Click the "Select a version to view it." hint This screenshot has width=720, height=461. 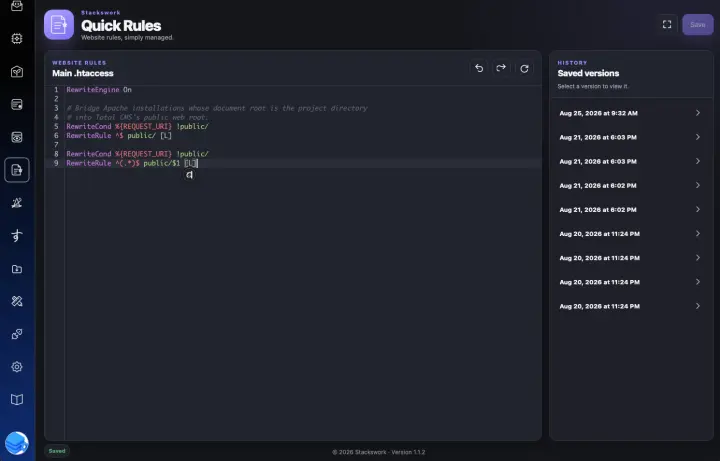[593, 86]
